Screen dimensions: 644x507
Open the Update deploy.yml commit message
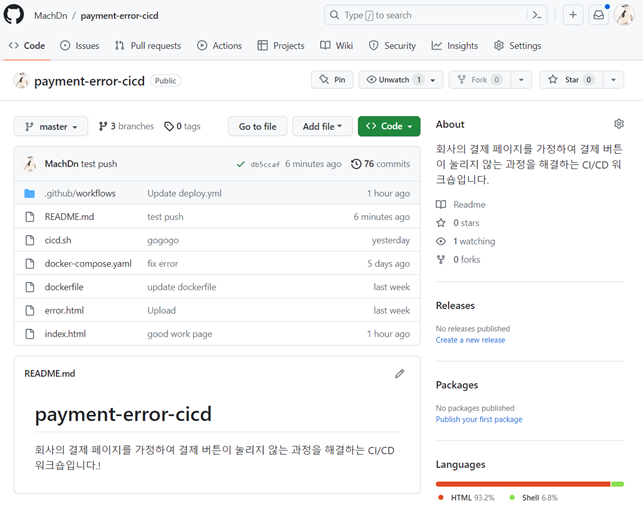tap(184, 193)
